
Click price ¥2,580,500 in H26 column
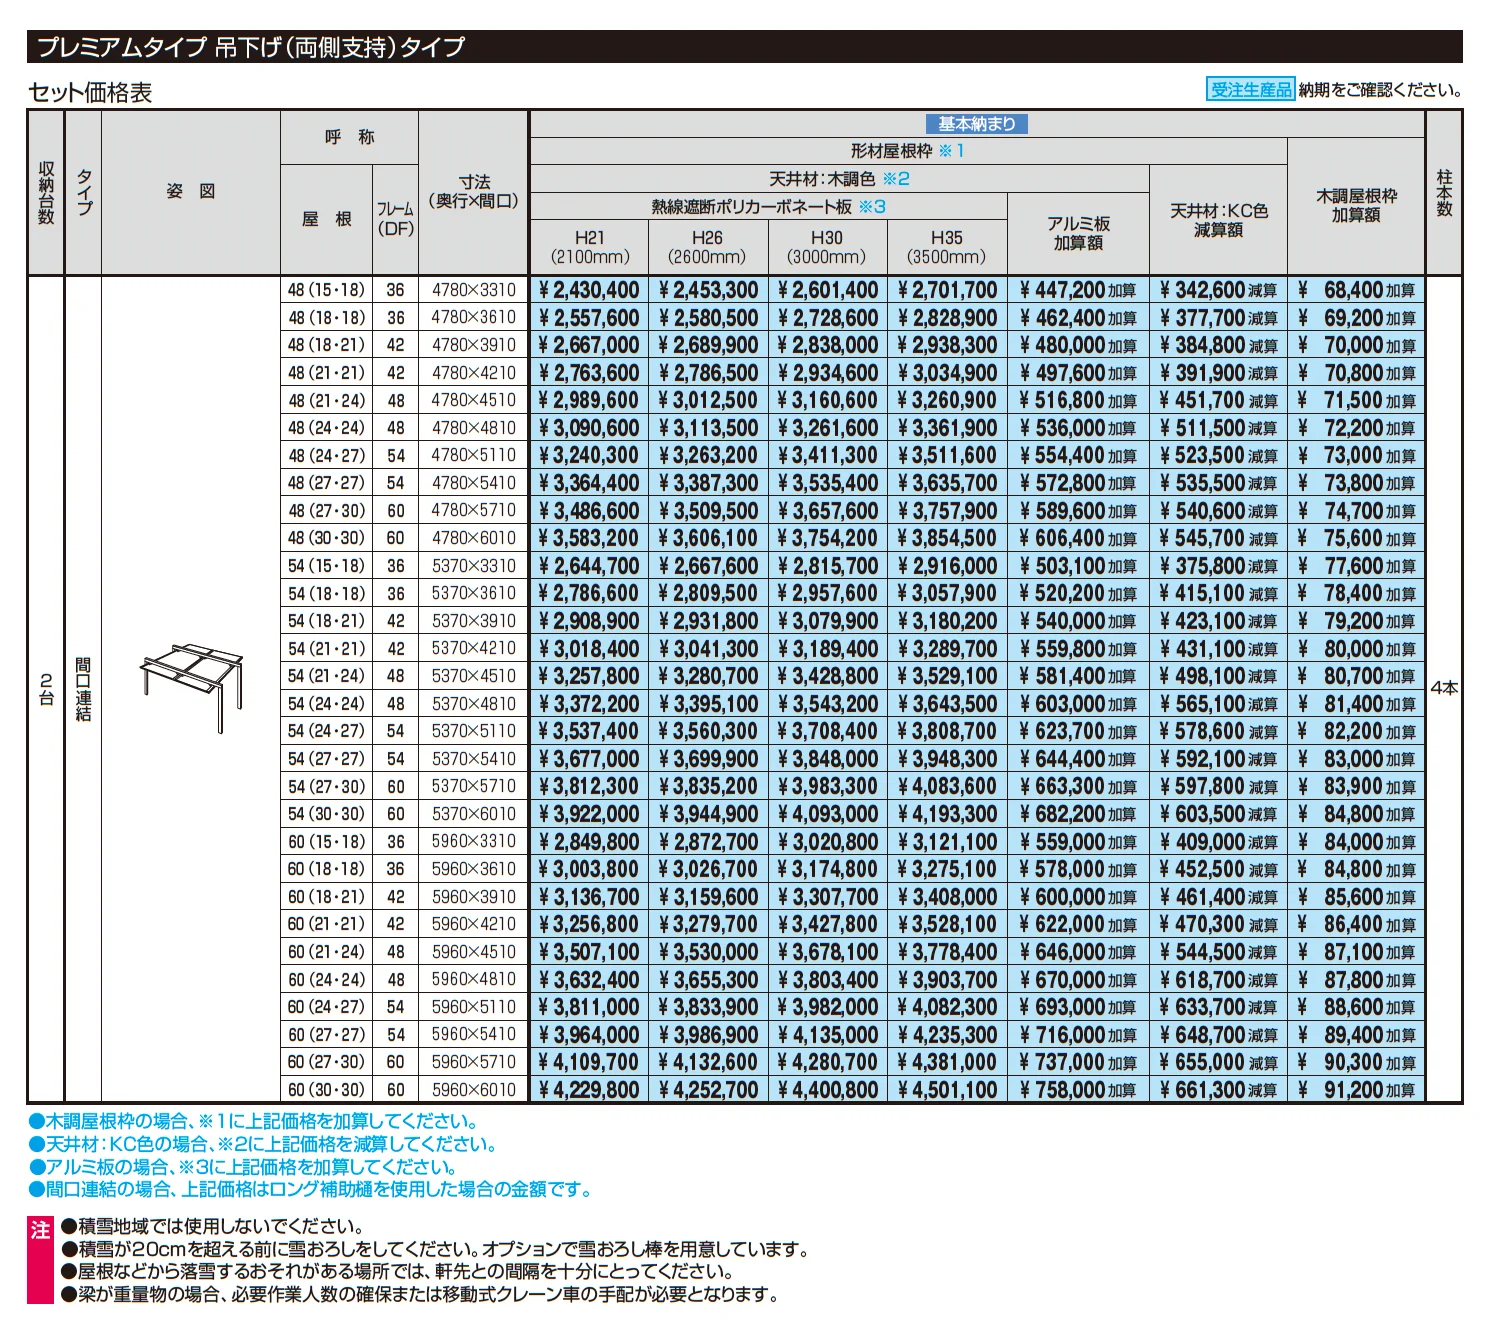(708, 318)
